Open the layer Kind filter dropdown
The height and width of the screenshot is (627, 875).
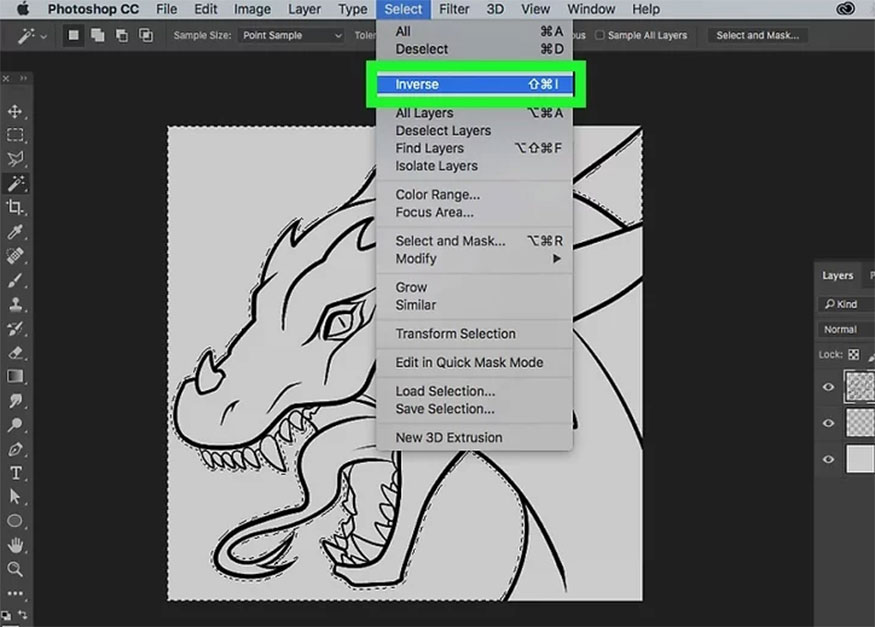click(846, 304)
